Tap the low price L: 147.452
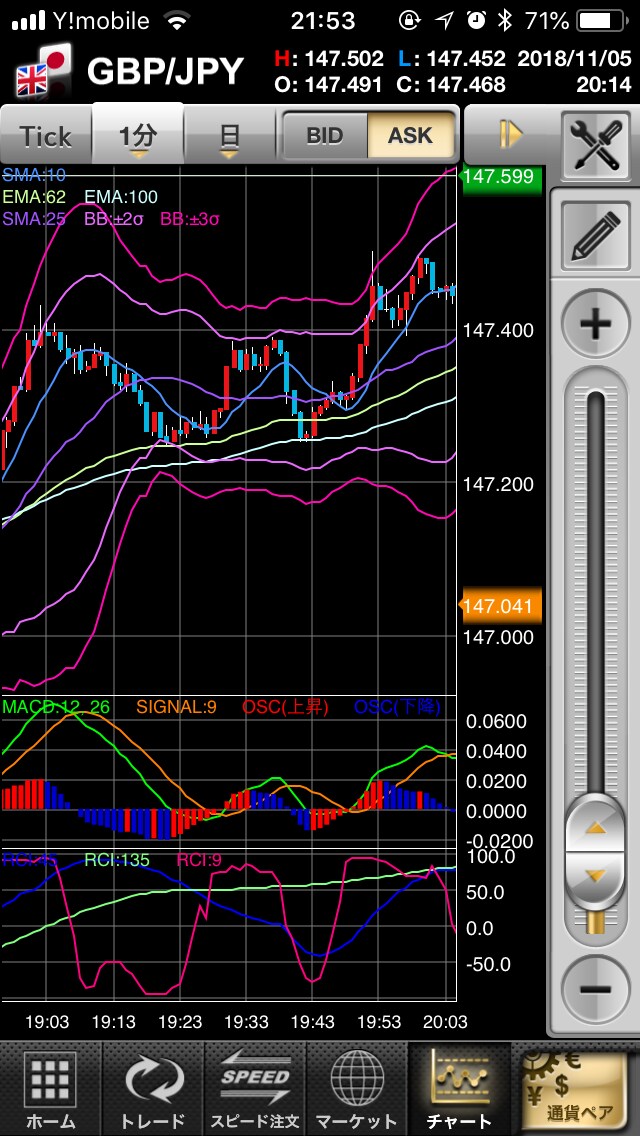Image resolution: width=640 pixels, height=1136 pixels. 452,59
